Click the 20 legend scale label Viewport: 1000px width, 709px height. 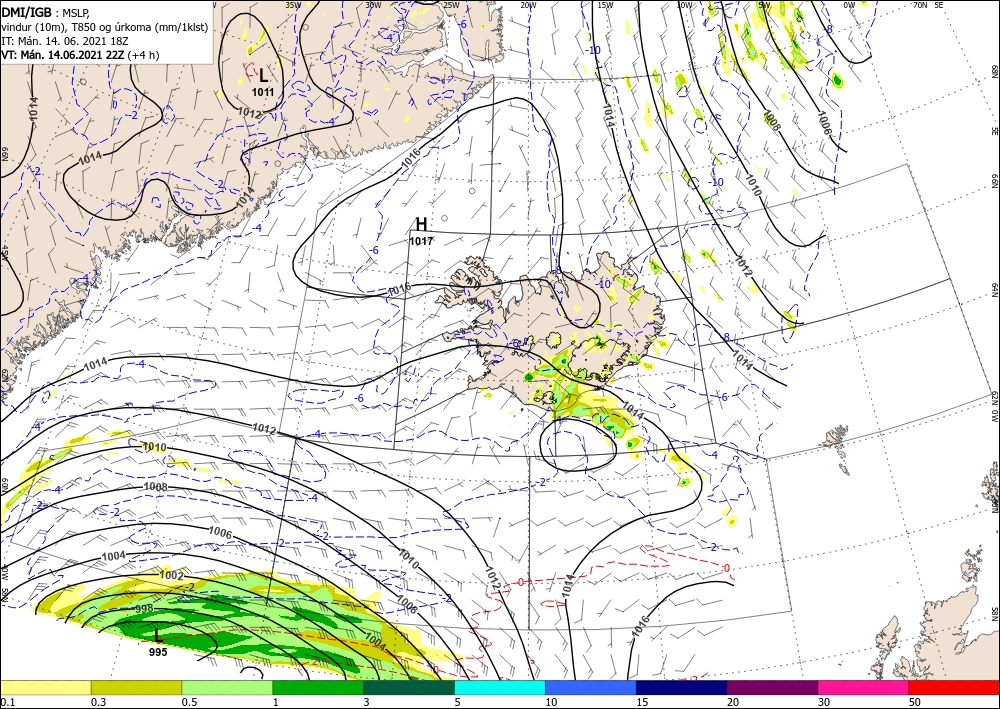733,702
